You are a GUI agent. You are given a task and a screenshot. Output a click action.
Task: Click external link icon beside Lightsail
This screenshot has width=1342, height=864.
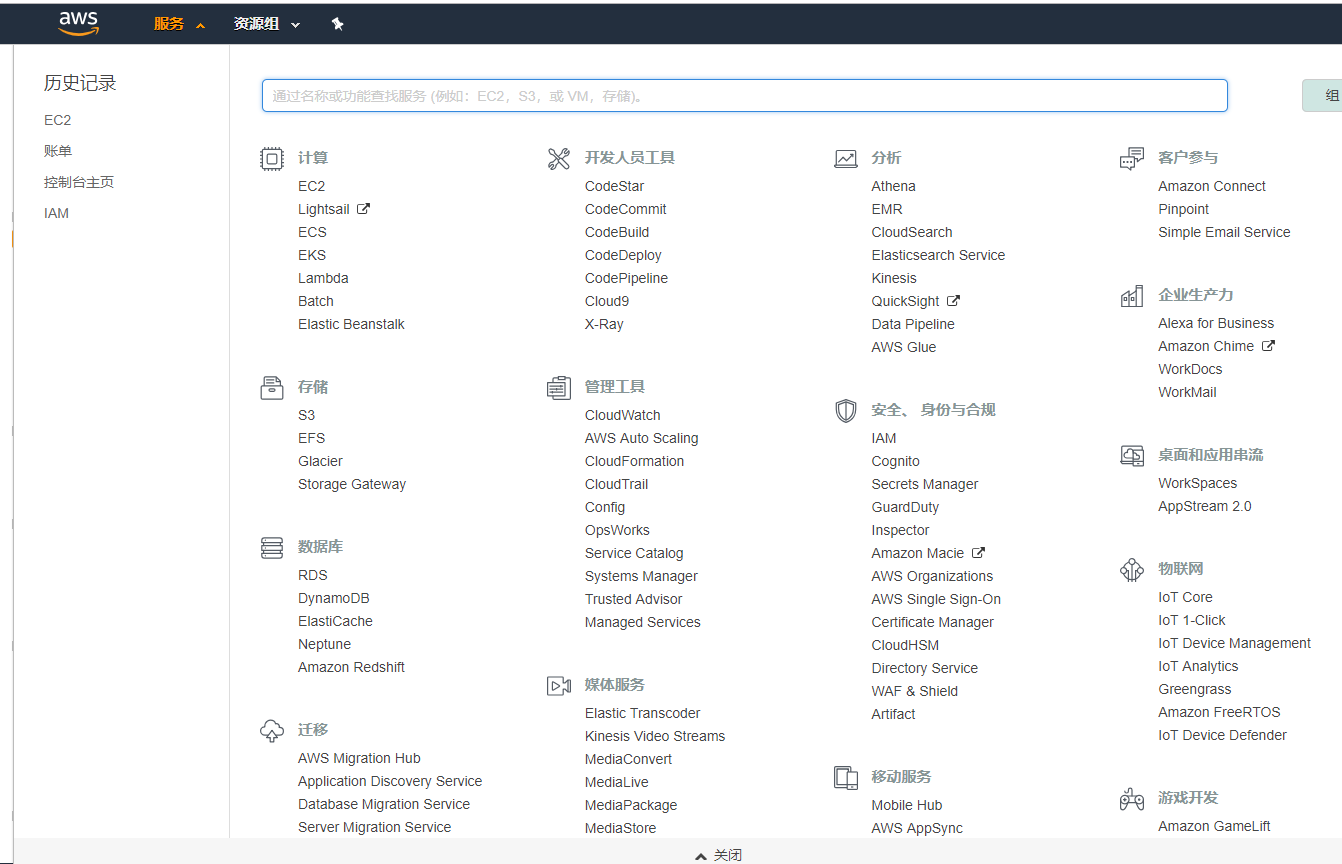(364, 209)
